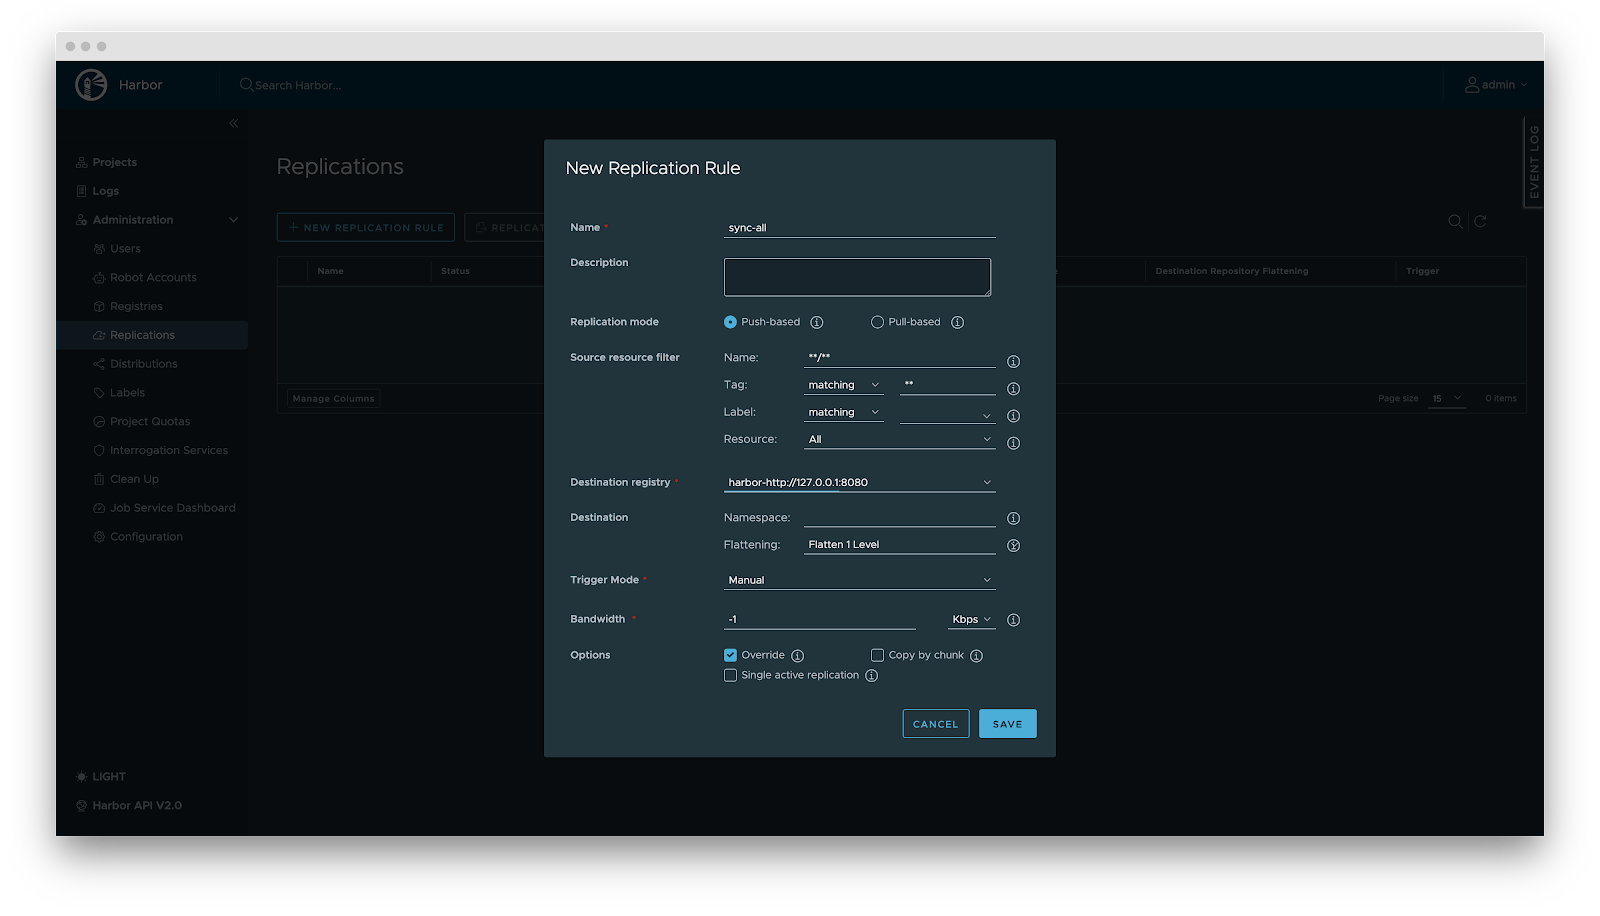Click info icon for Single active replication
The height and width of the screenshot is (916, 1600).
click(x=871, y=676)
